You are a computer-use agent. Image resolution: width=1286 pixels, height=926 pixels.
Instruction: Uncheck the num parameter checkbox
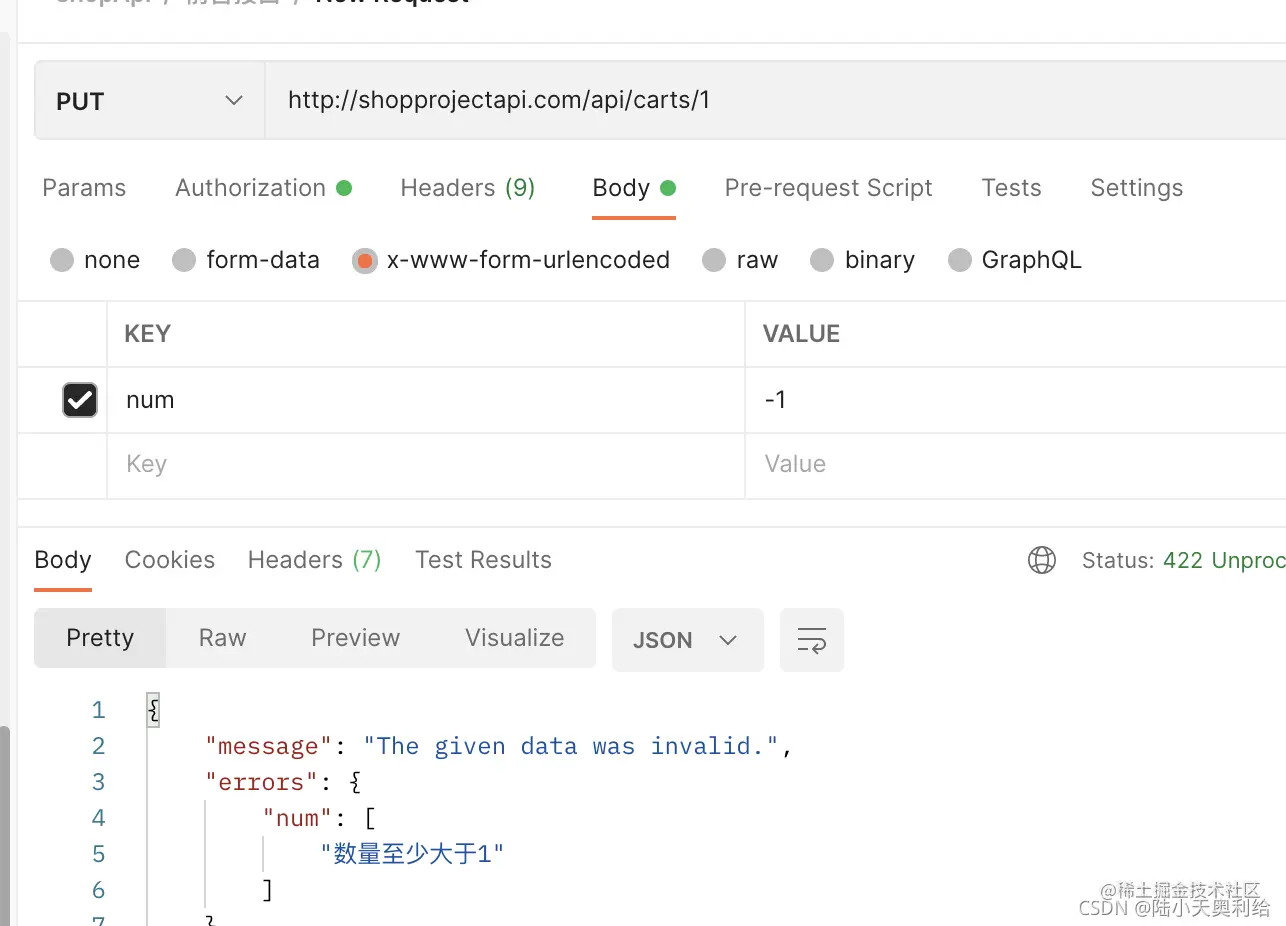click(80, 400)
